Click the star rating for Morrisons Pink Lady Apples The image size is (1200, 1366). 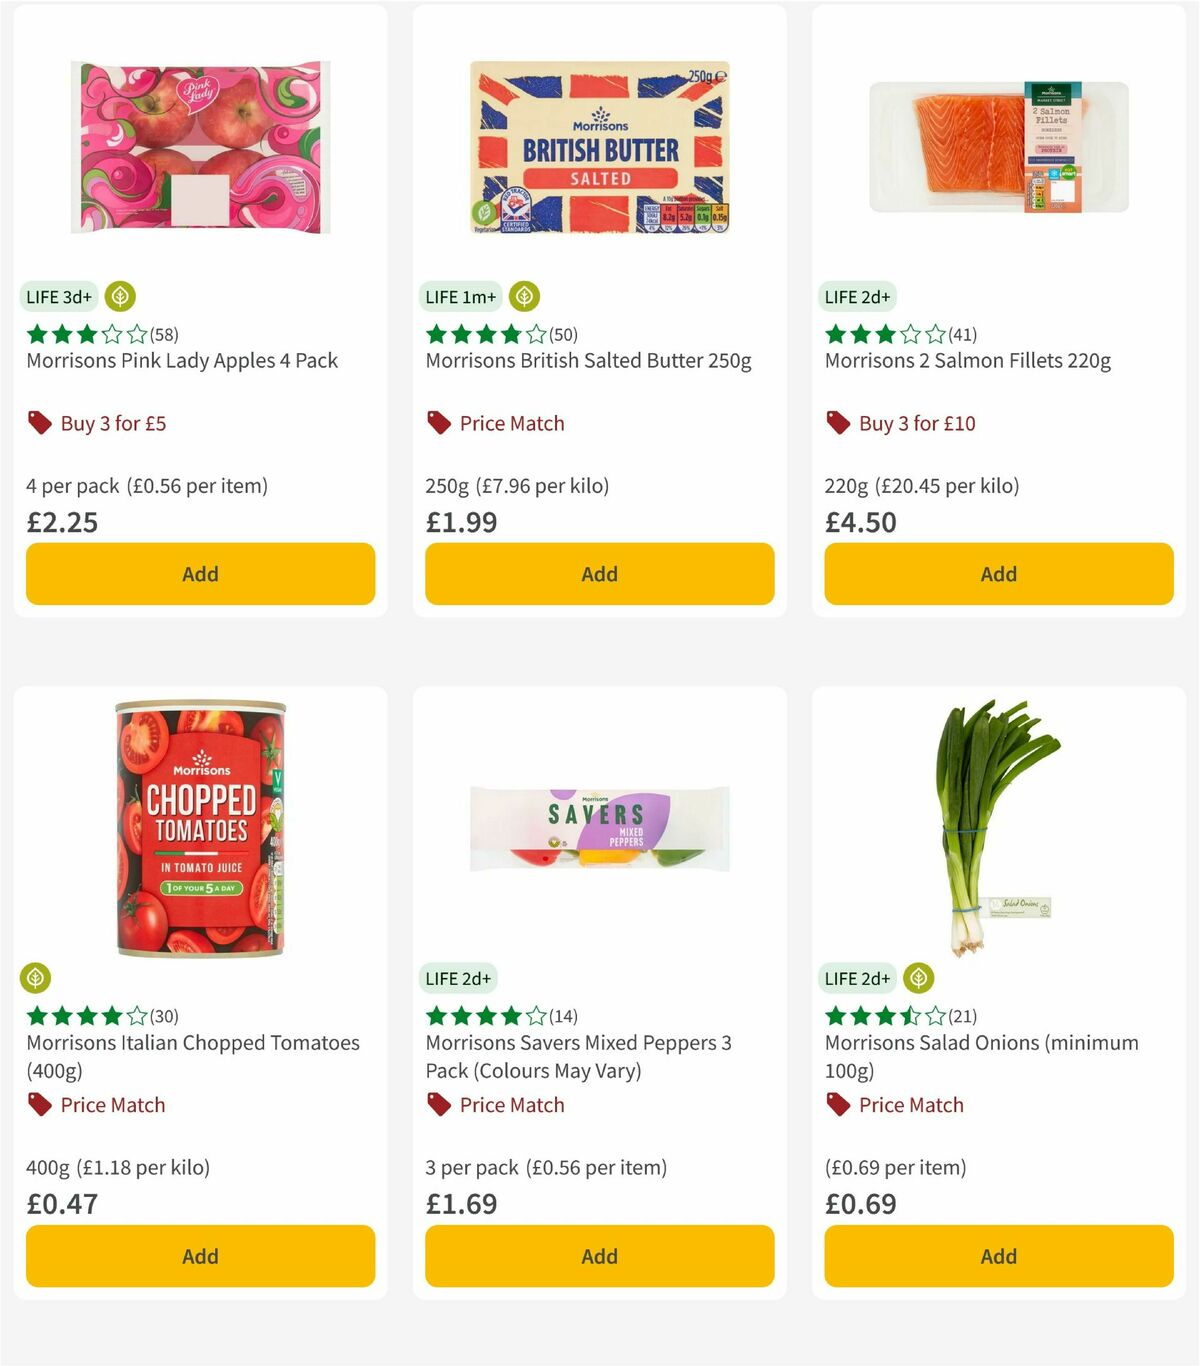[80, 334]
